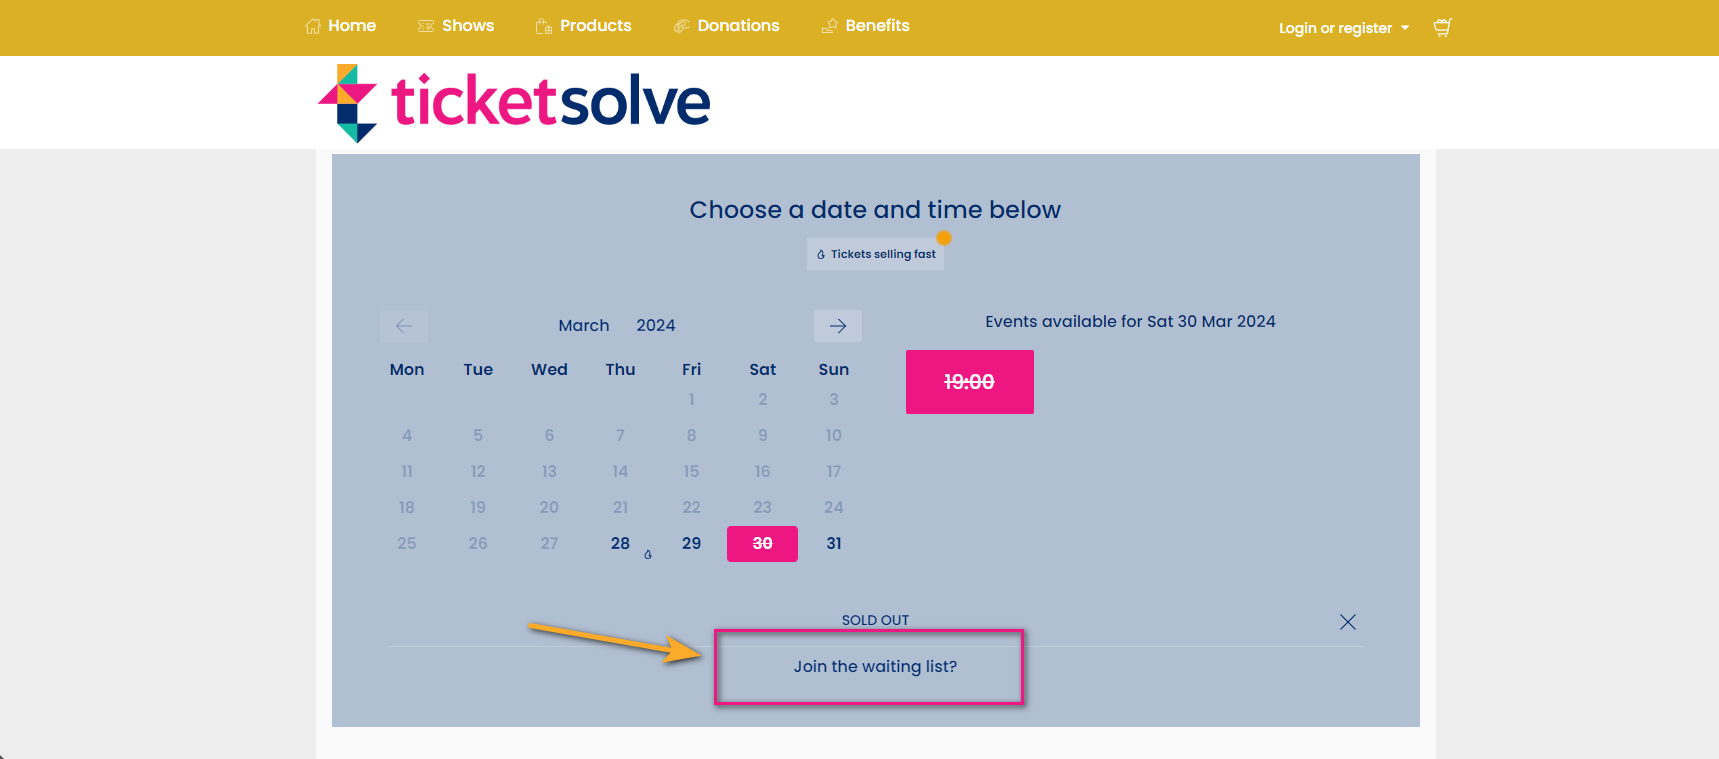The width and height of the screenshot is (1719, 759).
Task: Select the sold-out 19:00 time slot
Action: (x=968, y=381)
